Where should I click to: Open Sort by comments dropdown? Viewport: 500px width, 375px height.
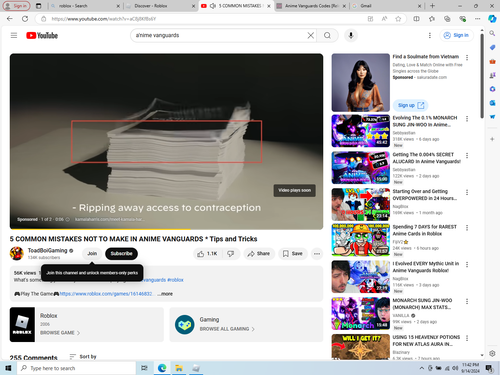[x=83, y=357]
